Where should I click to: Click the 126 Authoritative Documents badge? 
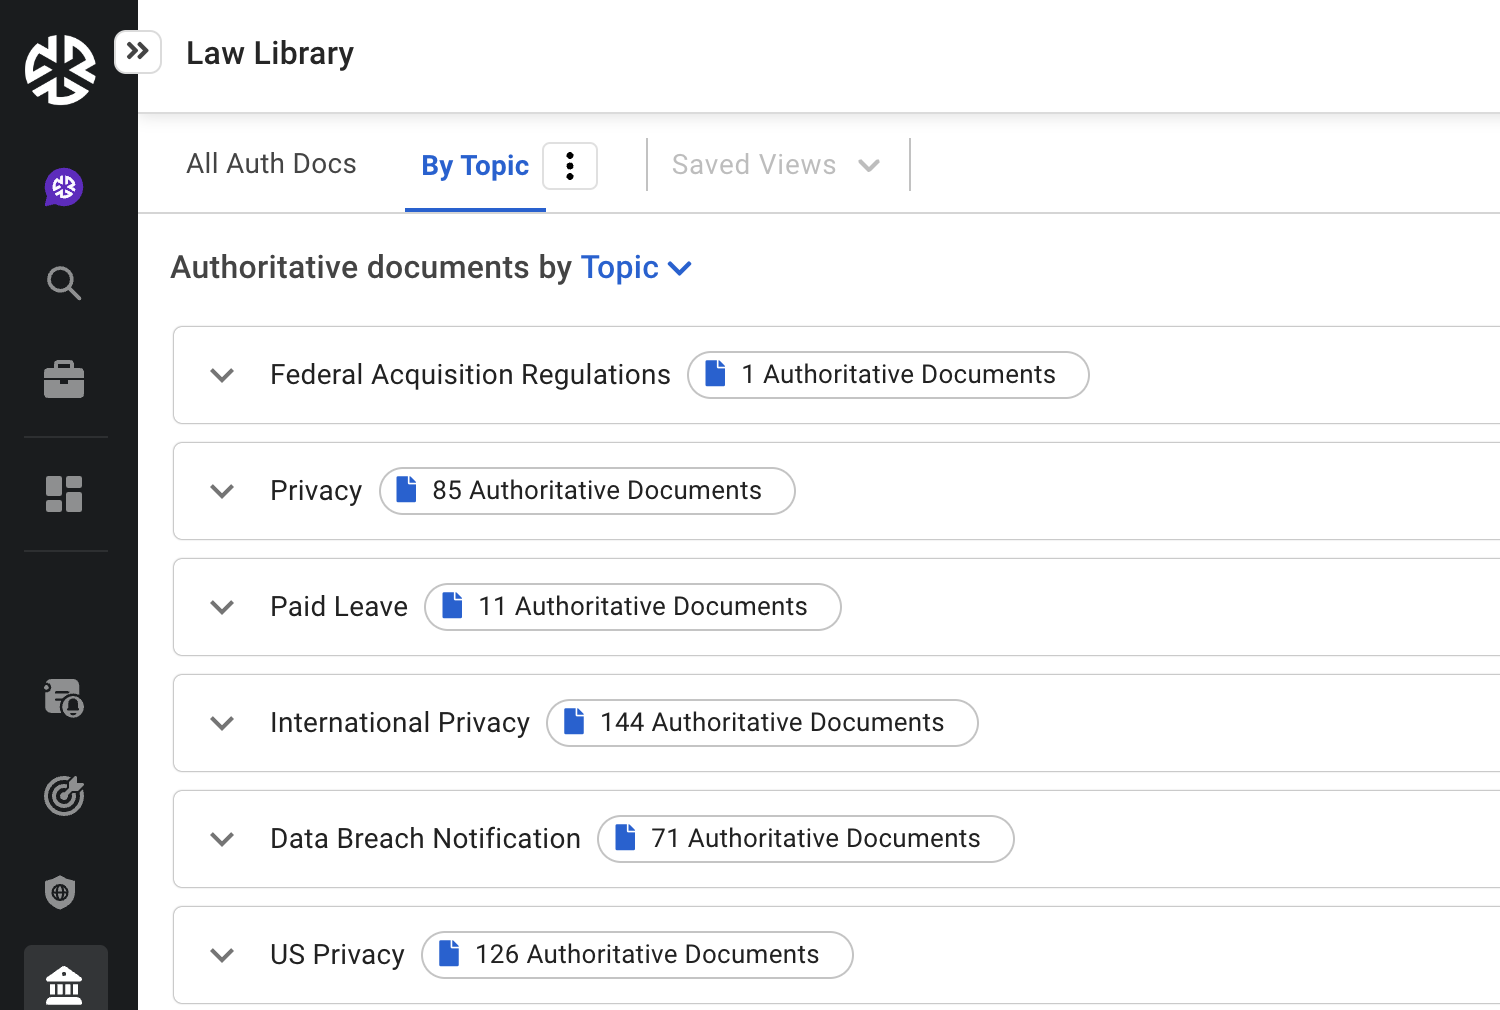click(x=637, y=955)
